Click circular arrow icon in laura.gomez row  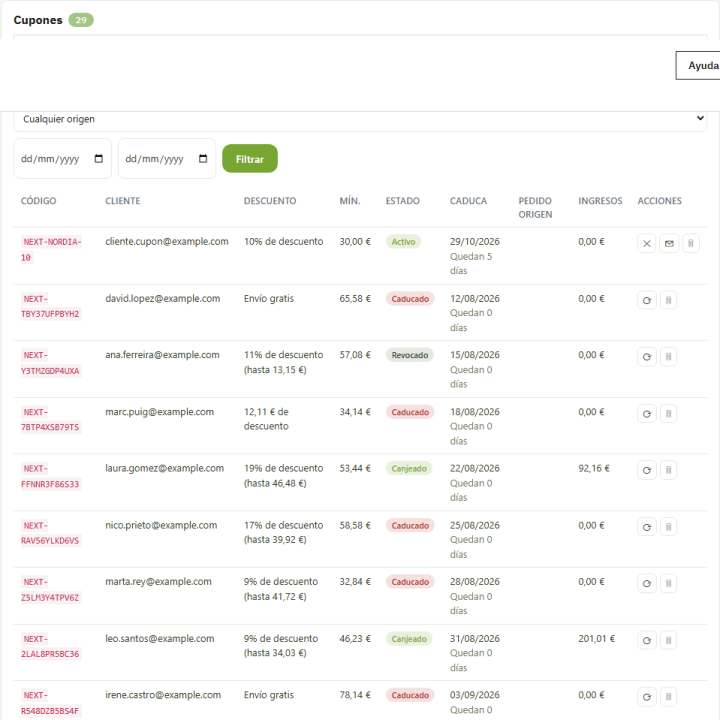[x=647, y=470]
